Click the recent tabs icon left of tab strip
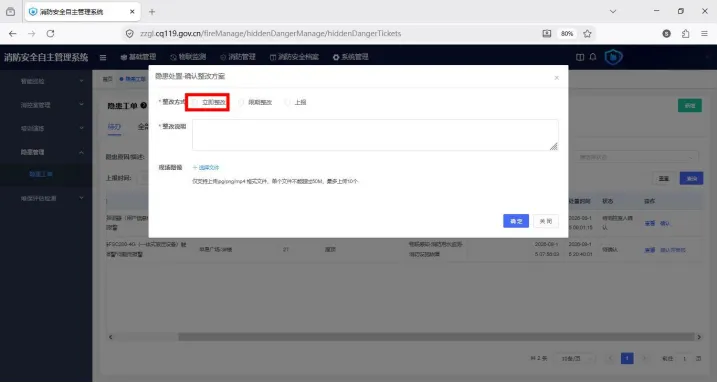 point(11,12)
